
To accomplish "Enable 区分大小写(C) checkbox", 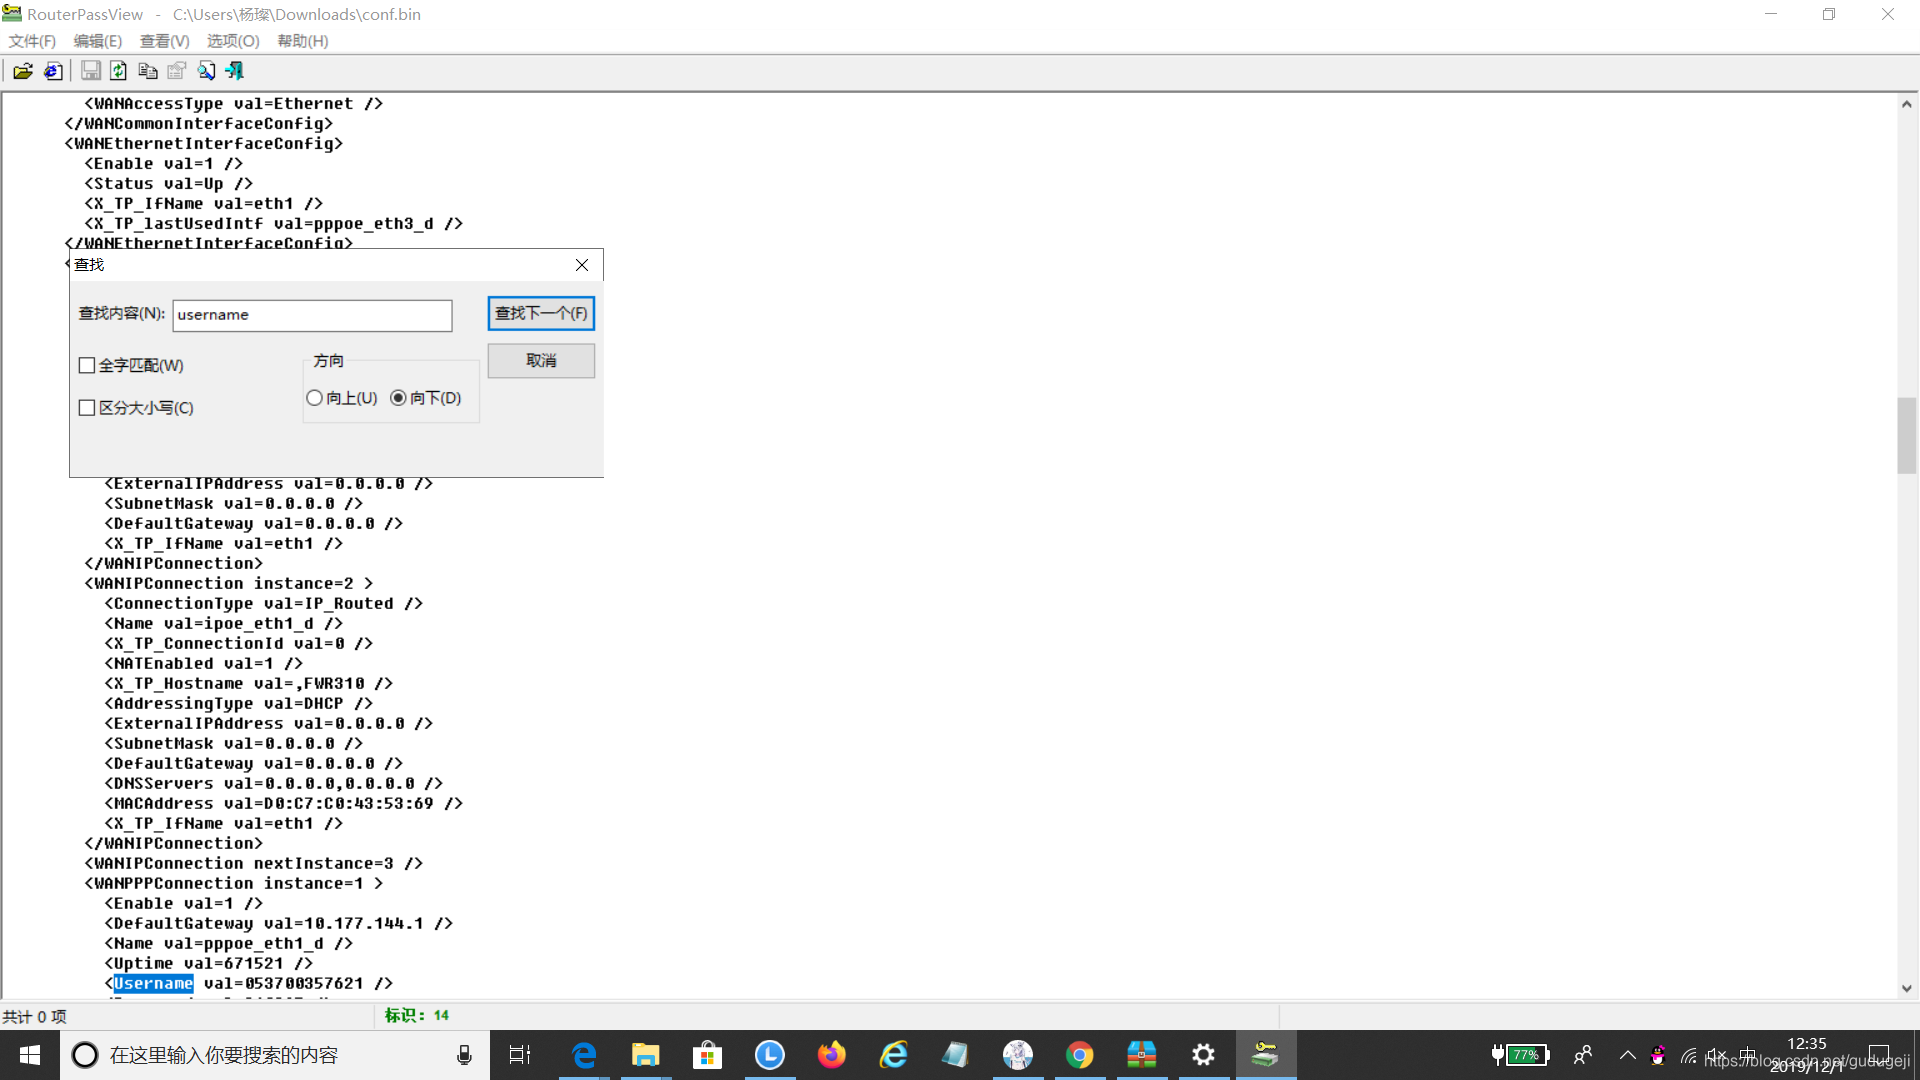I will (x=88, y=407).
